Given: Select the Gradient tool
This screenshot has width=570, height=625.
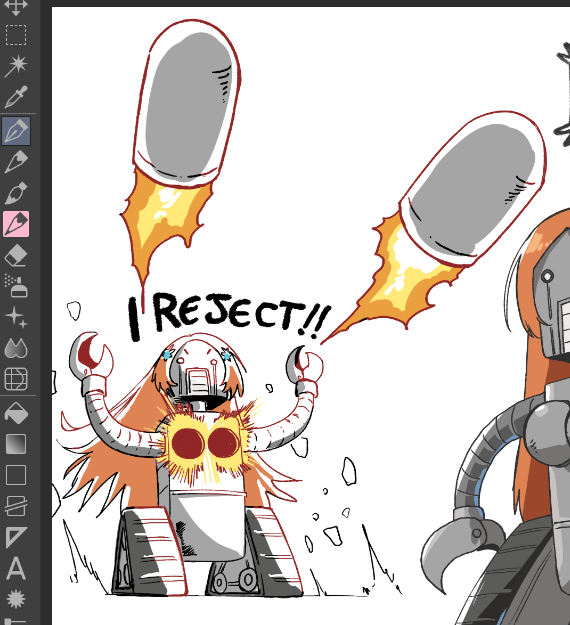Looking at the screenshot, I should click(x=16, y=444).
